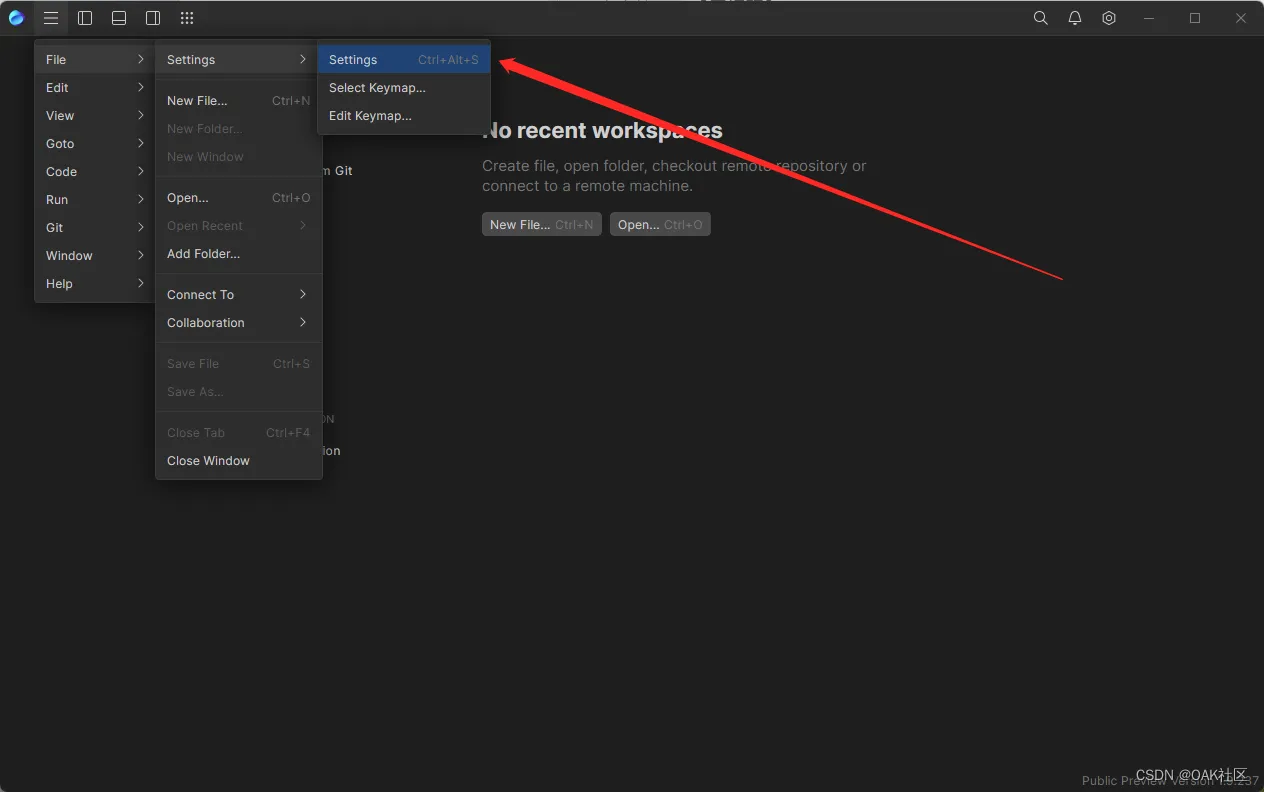Click the New File button on welcome screen
The height and width of the screenshot is (792, 1264).
pyautogui.click(x=541, y=224)
